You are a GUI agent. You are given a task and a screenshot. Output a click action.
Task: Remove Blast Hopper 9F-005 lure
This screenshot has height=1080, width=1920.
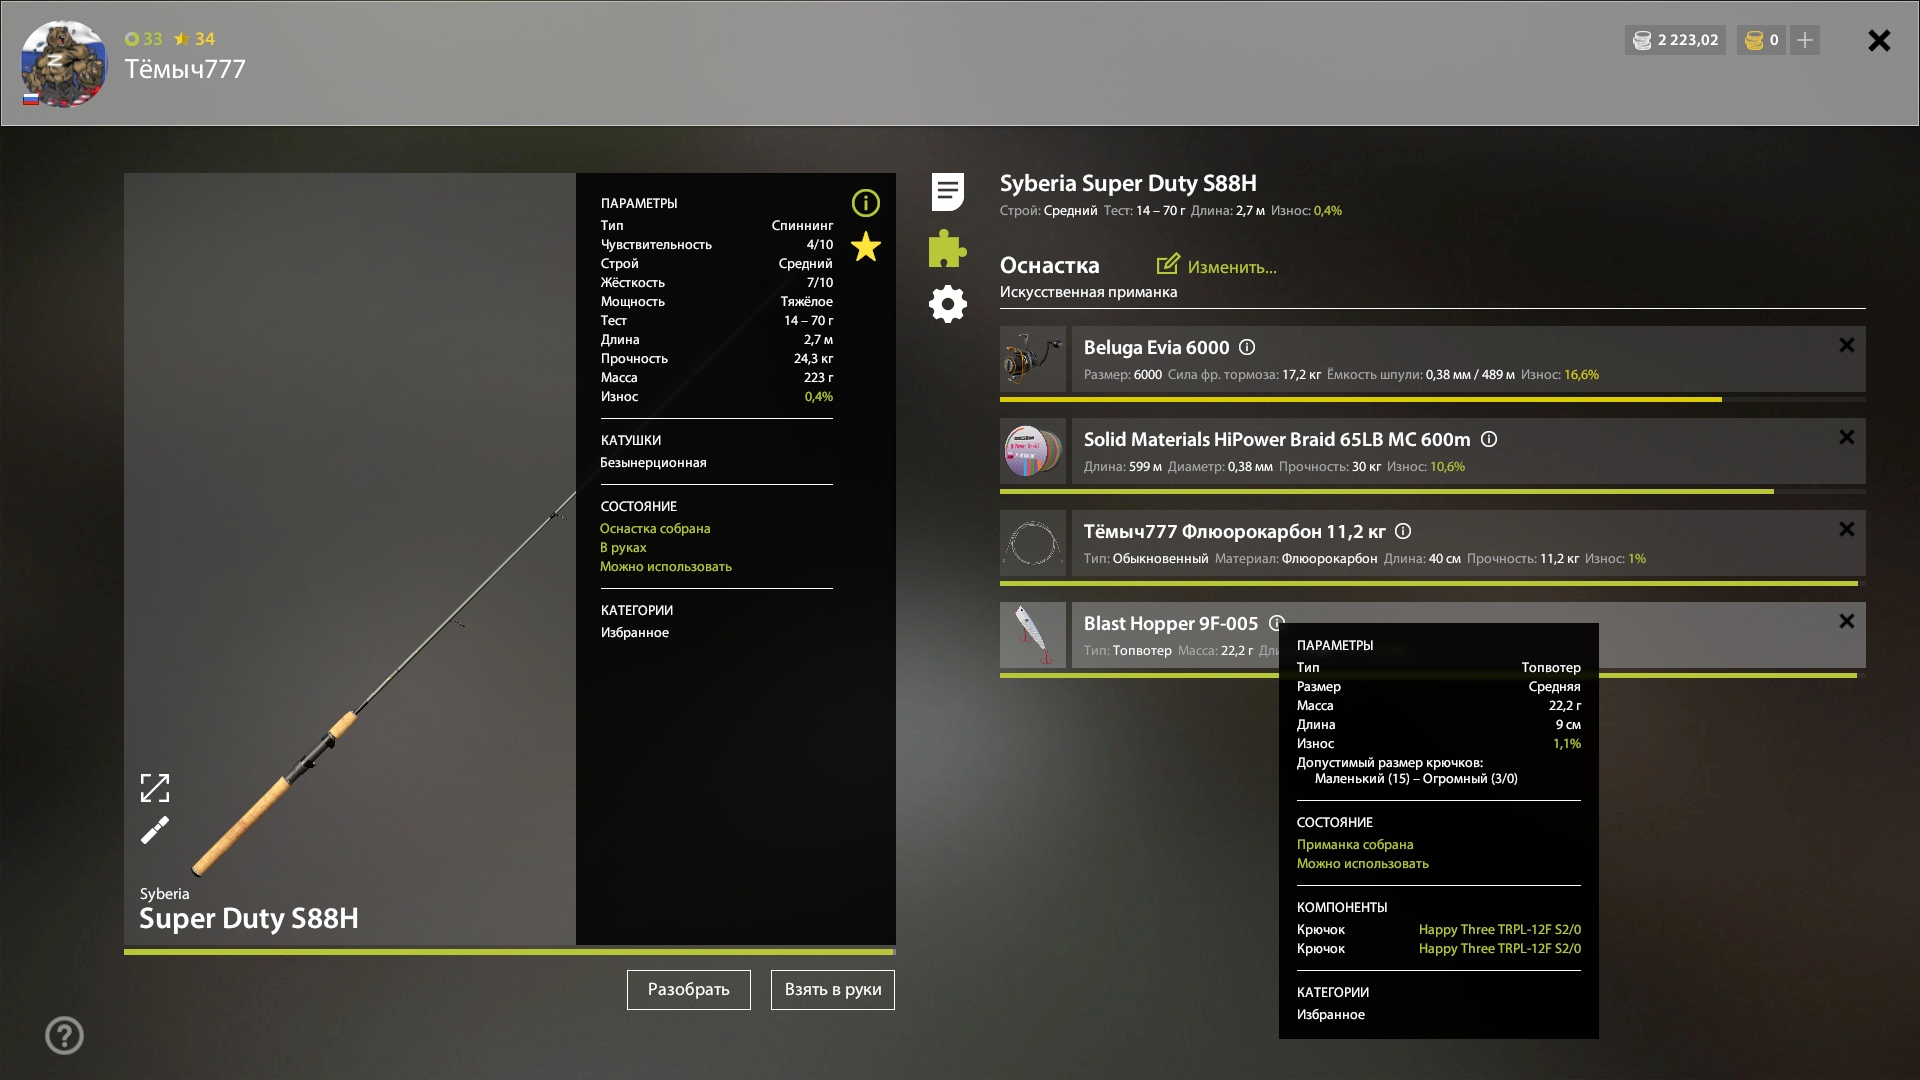coord(1847,621)
